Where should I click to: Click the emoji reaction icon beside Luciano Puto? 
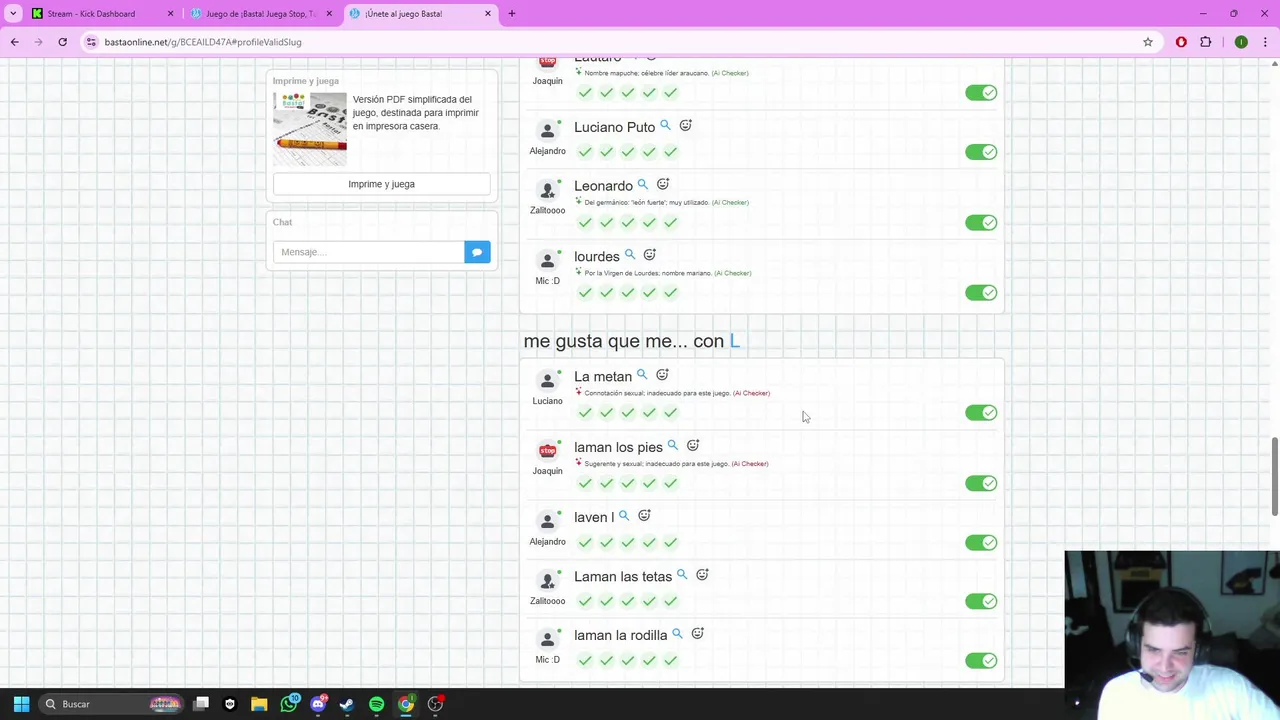click(x=686, y=126)
